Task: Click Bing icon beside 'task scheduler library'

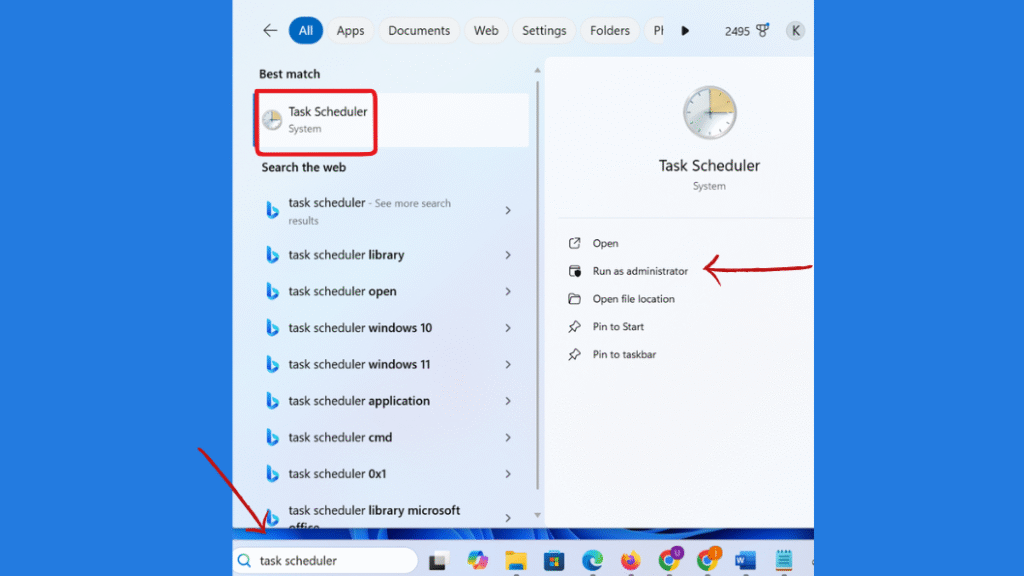Action: coord(272,255)
